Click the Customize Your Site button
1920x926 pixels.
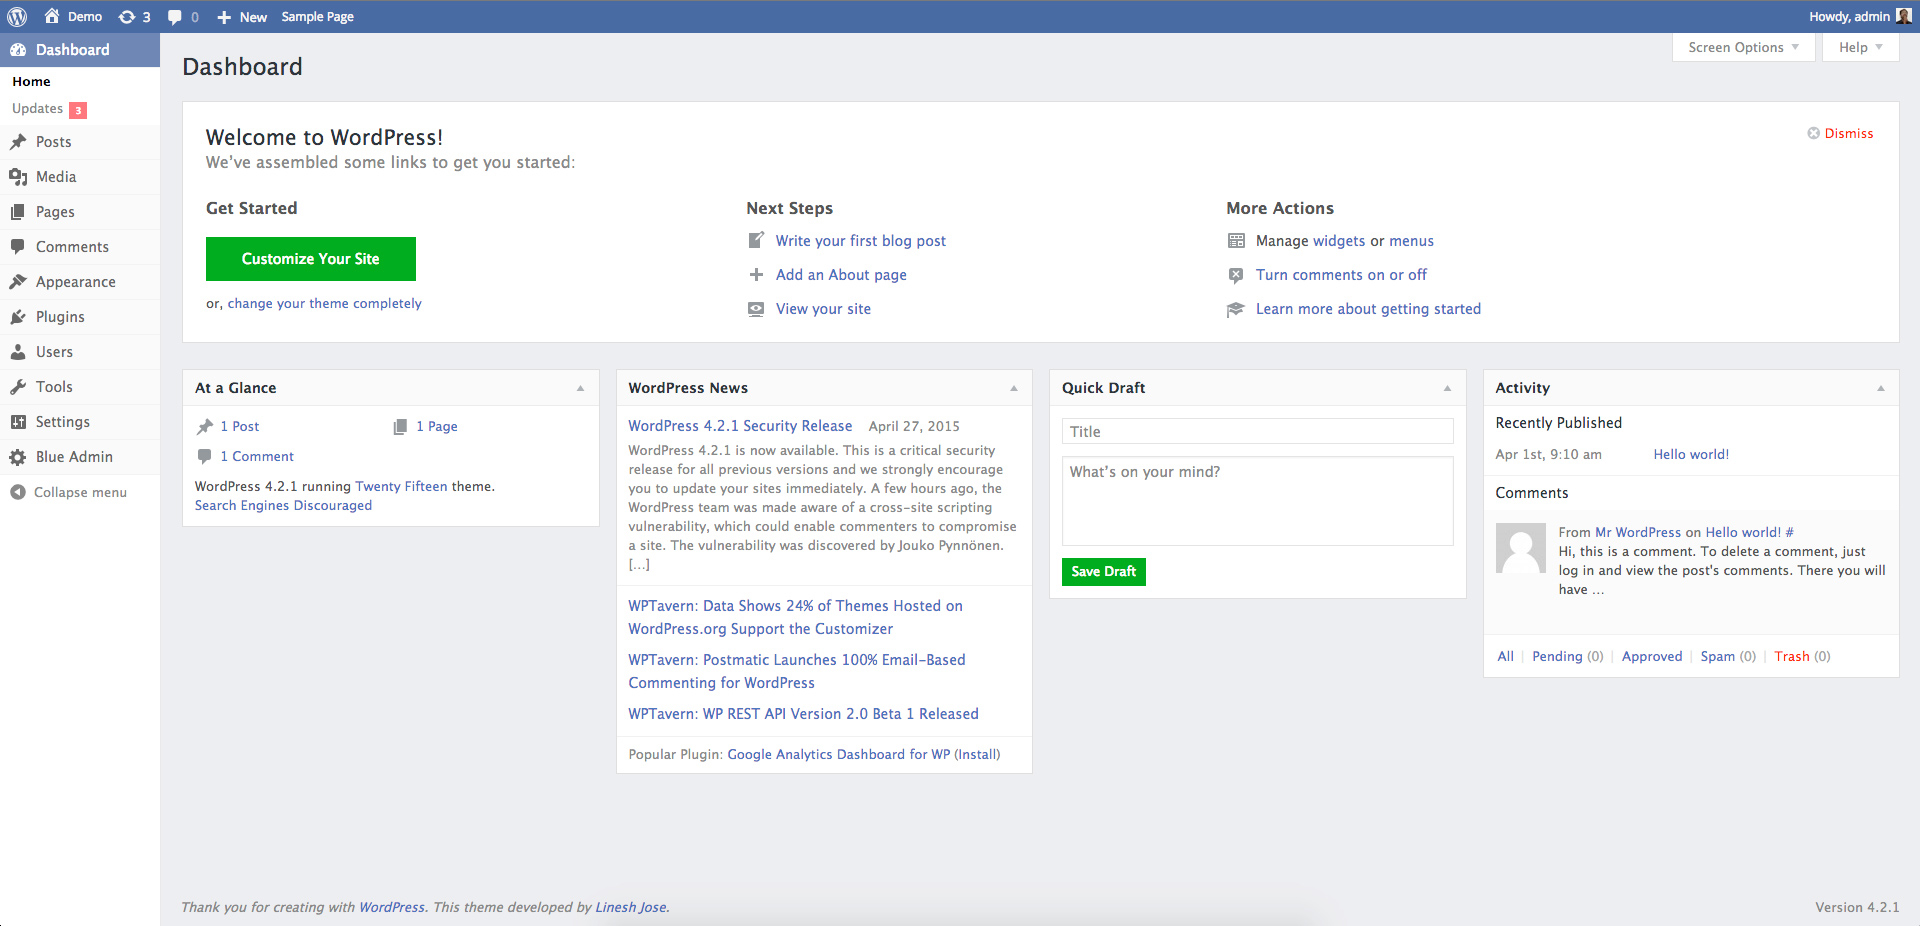[311, 259]
